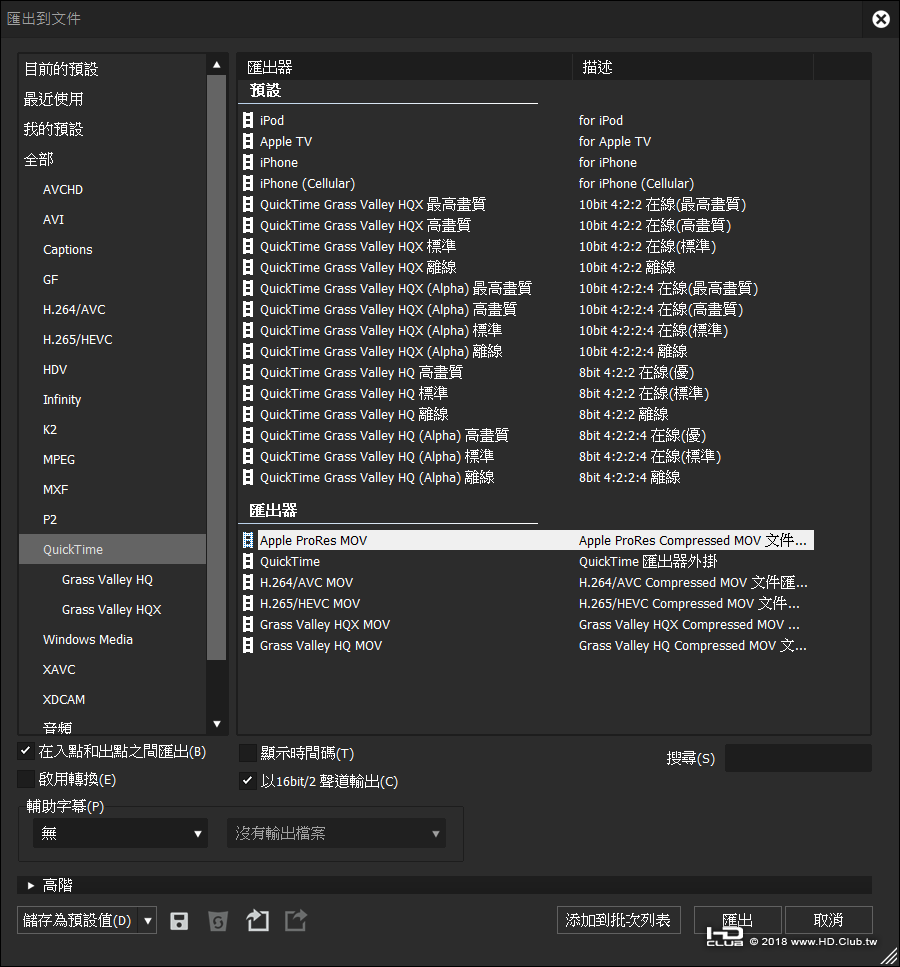Click the category list scrollbar thumb
Image resolution: width=900 pixels, height=967 pixels.
click(217, 368)
